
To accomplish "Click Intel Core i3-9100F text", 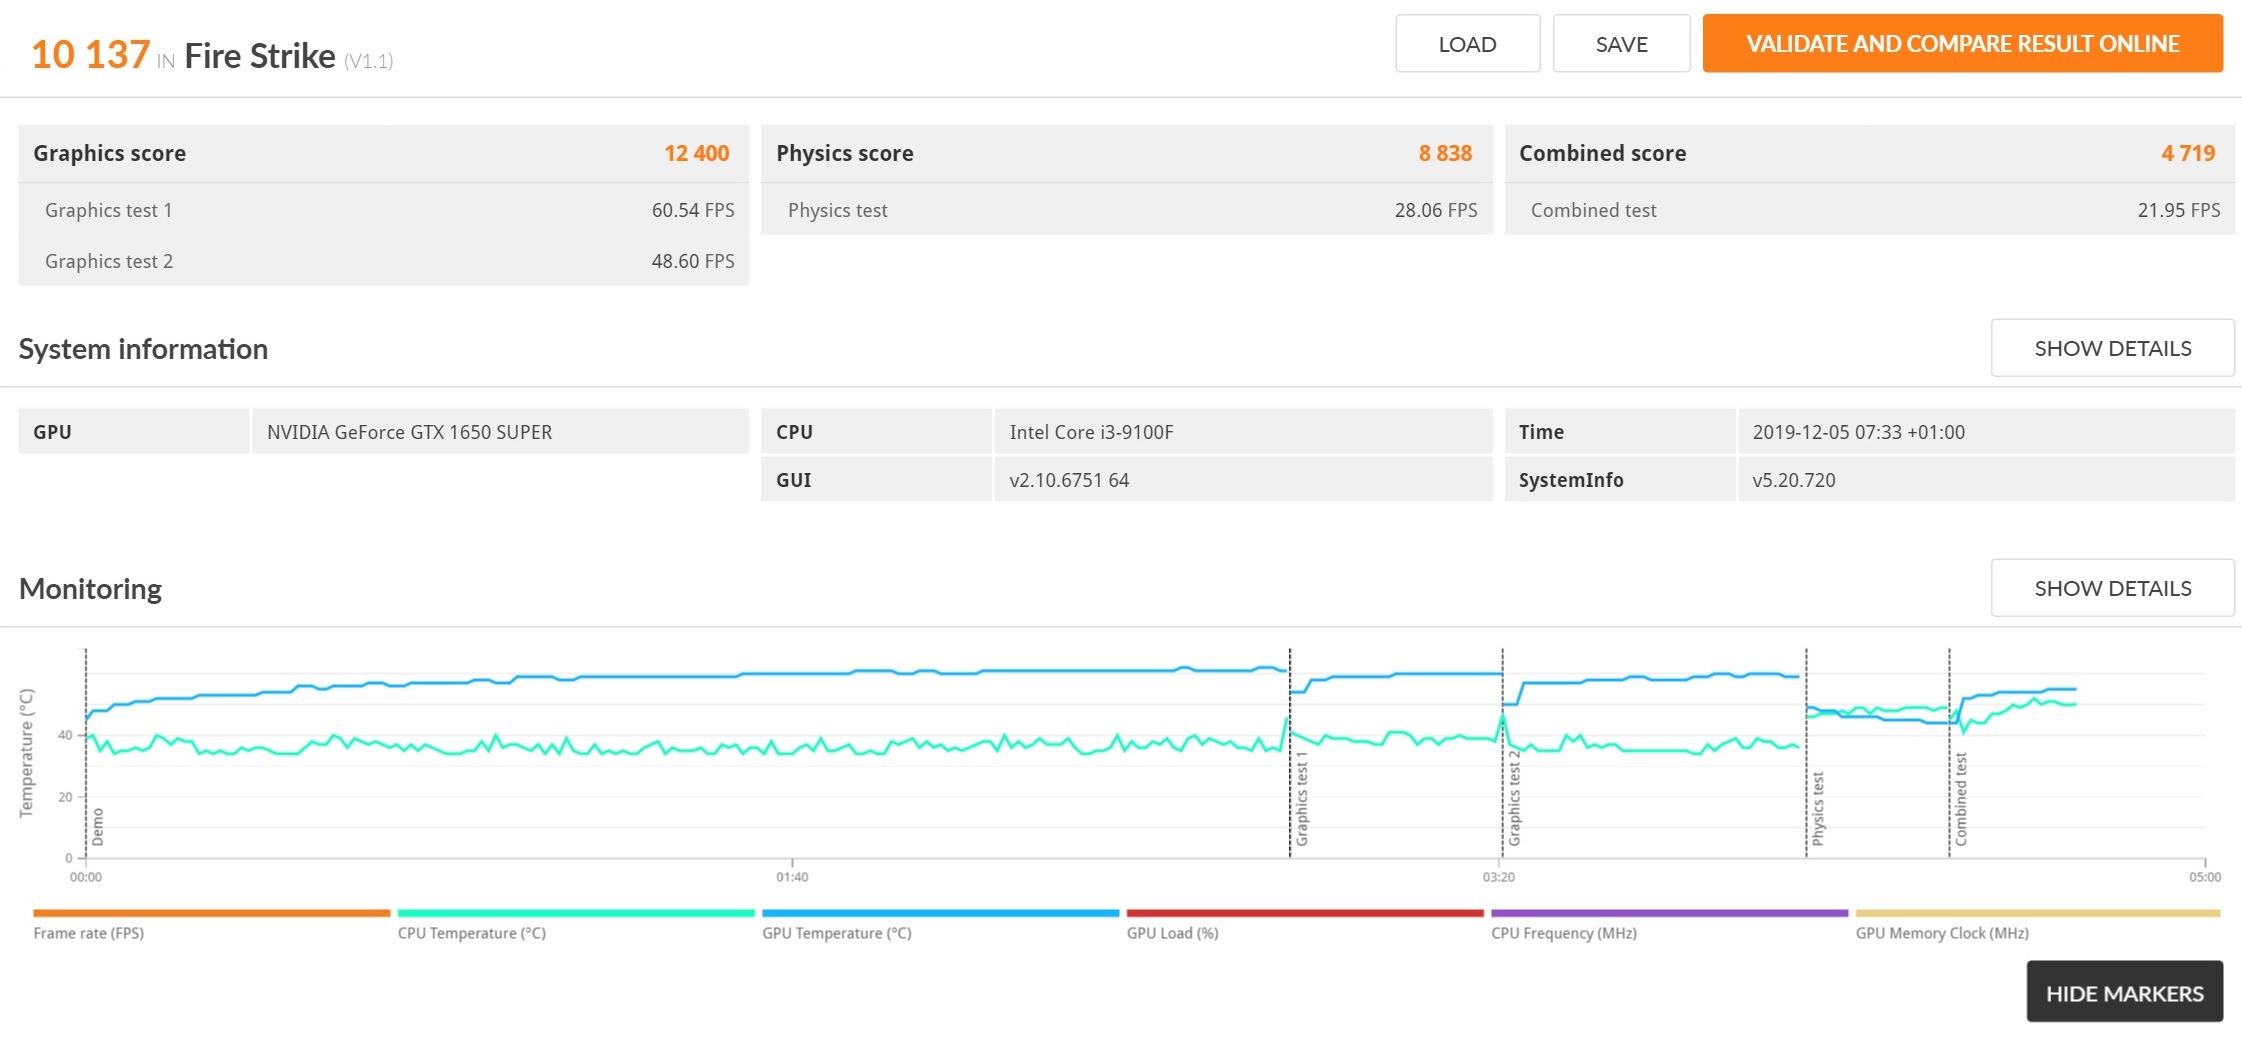I will click(1091, 432).
